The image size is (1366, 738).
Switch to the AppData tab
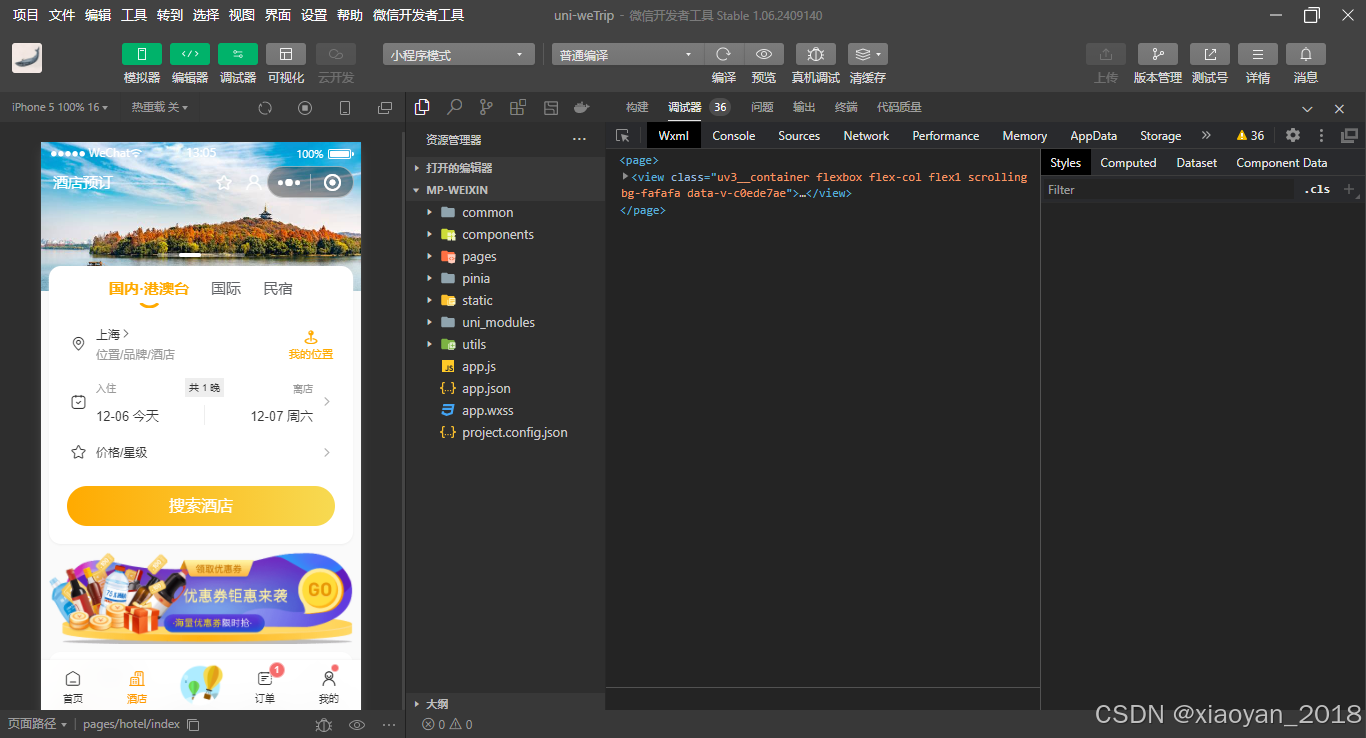[1093, 136]
